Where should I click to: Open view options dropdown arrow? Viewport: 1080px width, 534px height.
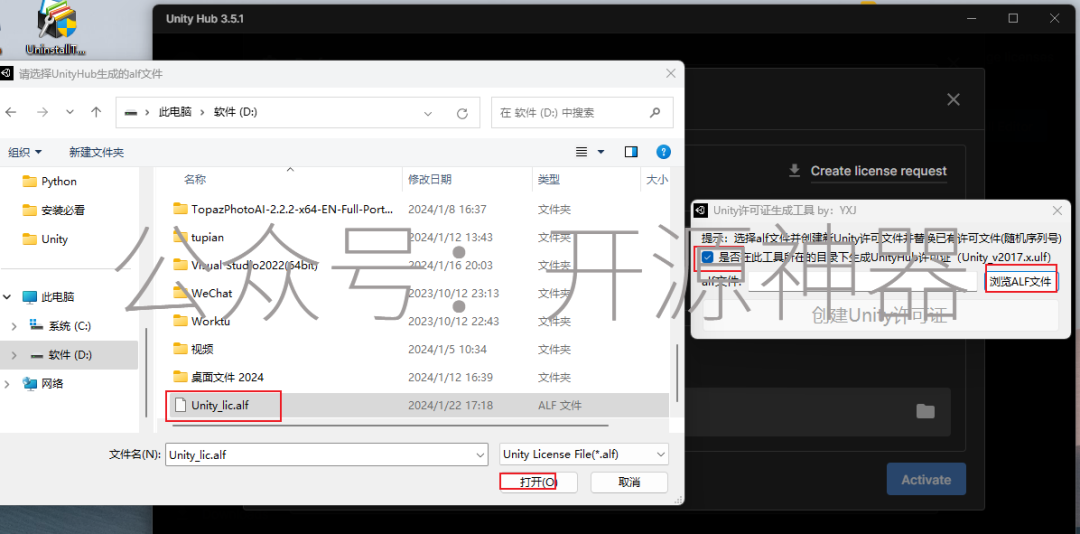[x=601, y=152]
